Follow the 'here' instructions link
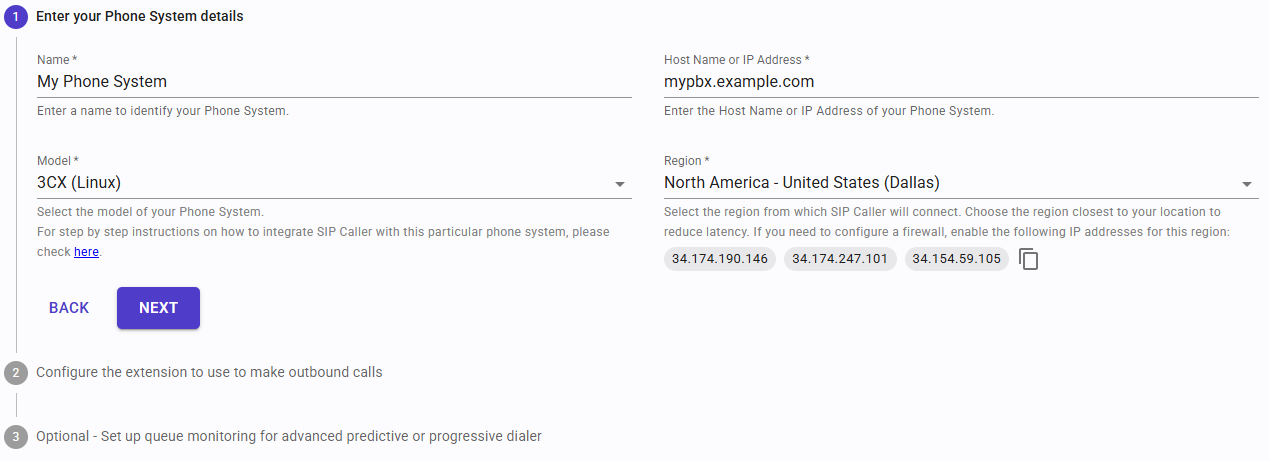 (x=86, y=252)
